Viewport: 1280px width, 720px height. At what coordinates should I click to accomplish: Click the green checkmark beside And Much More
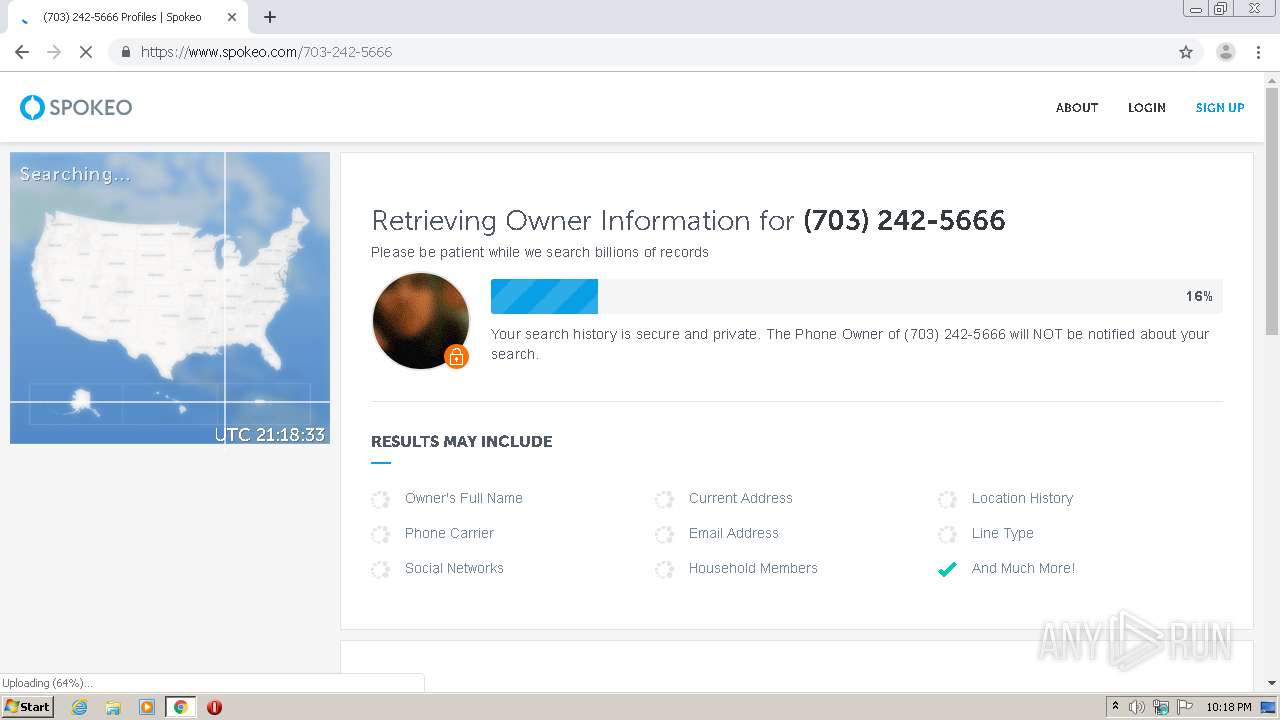click(x=947, y=569)
